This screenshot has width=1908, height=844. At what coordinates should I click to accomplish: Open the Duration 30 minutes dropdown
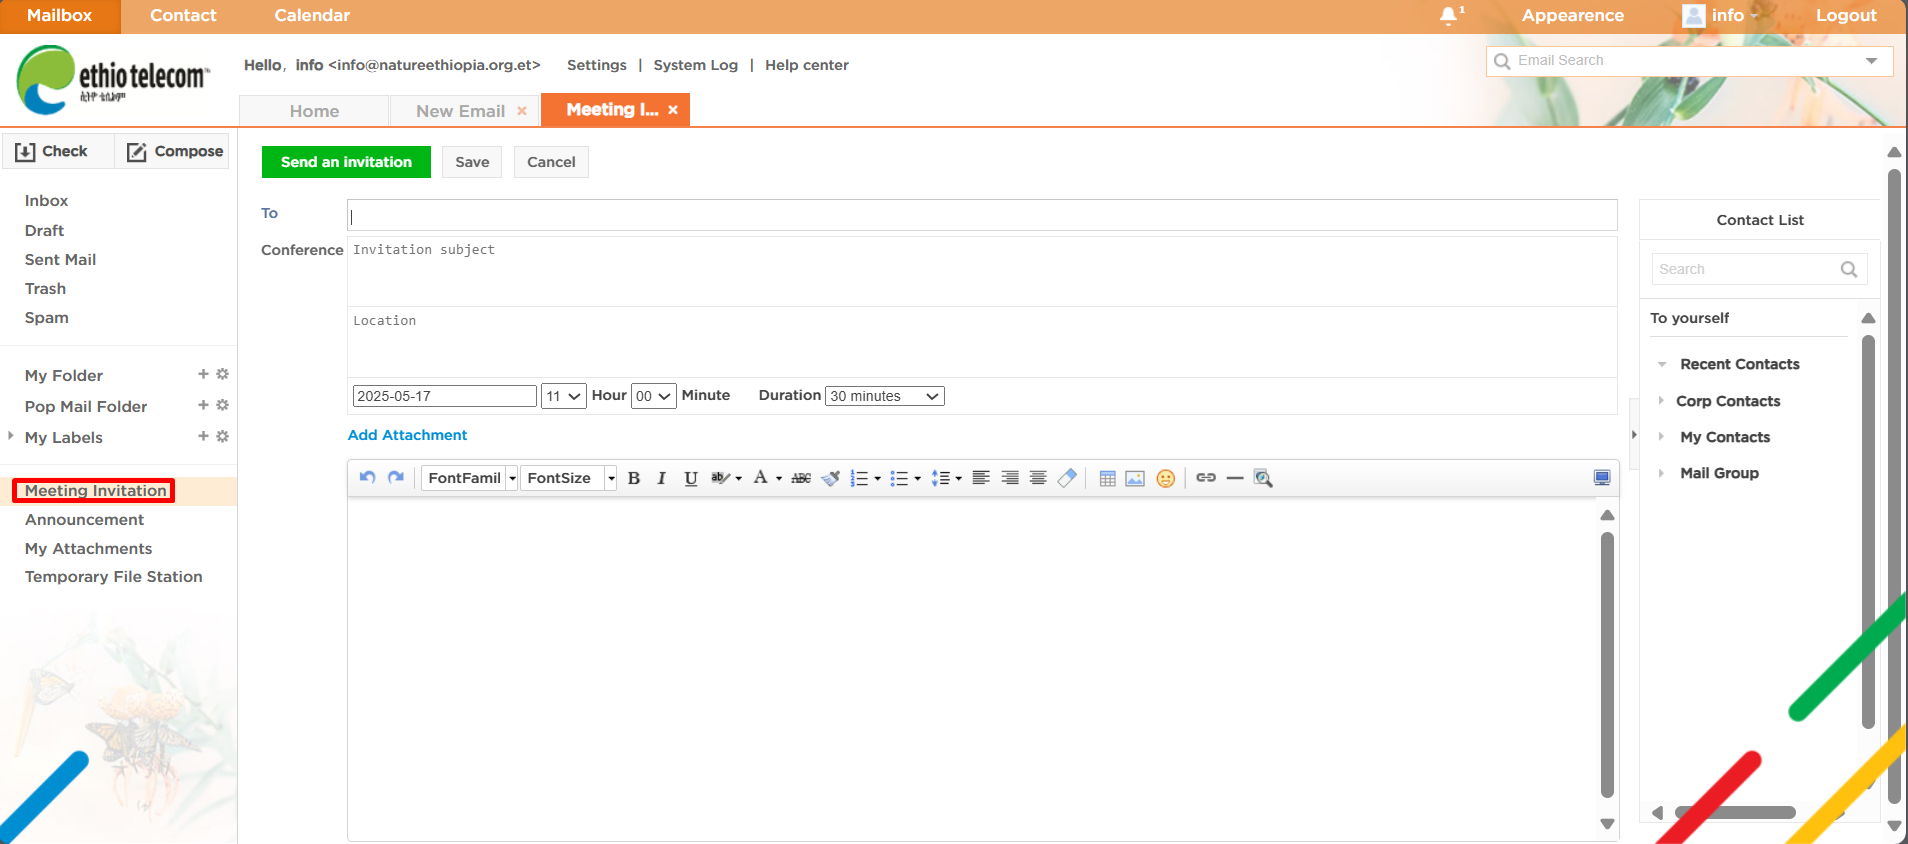click(x=884, y=396)
